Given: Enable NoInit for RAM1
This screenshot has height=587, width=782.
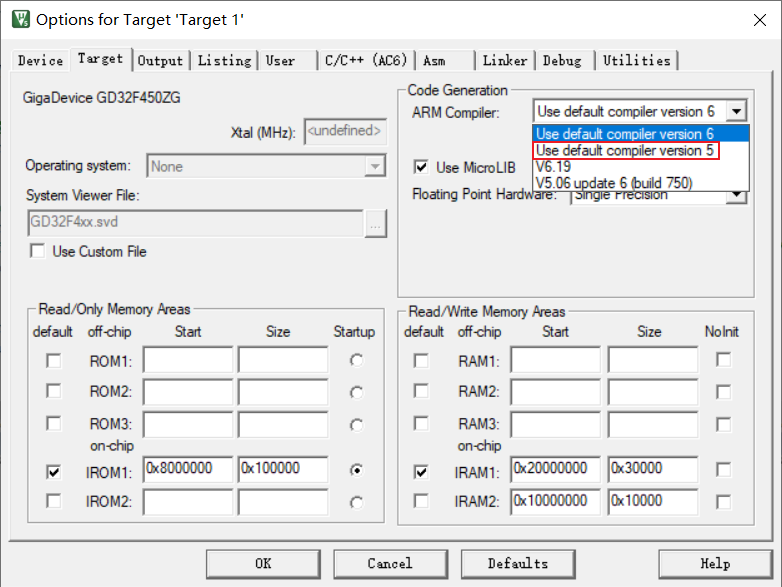Looking at the screenshot, I should (723, 359).
